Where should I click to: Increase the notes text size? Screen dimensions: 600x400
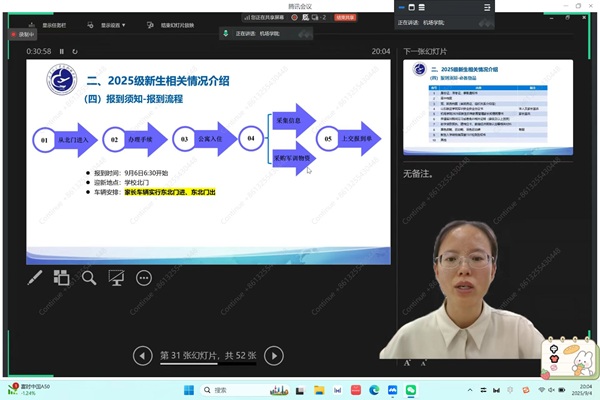(408, 363)
